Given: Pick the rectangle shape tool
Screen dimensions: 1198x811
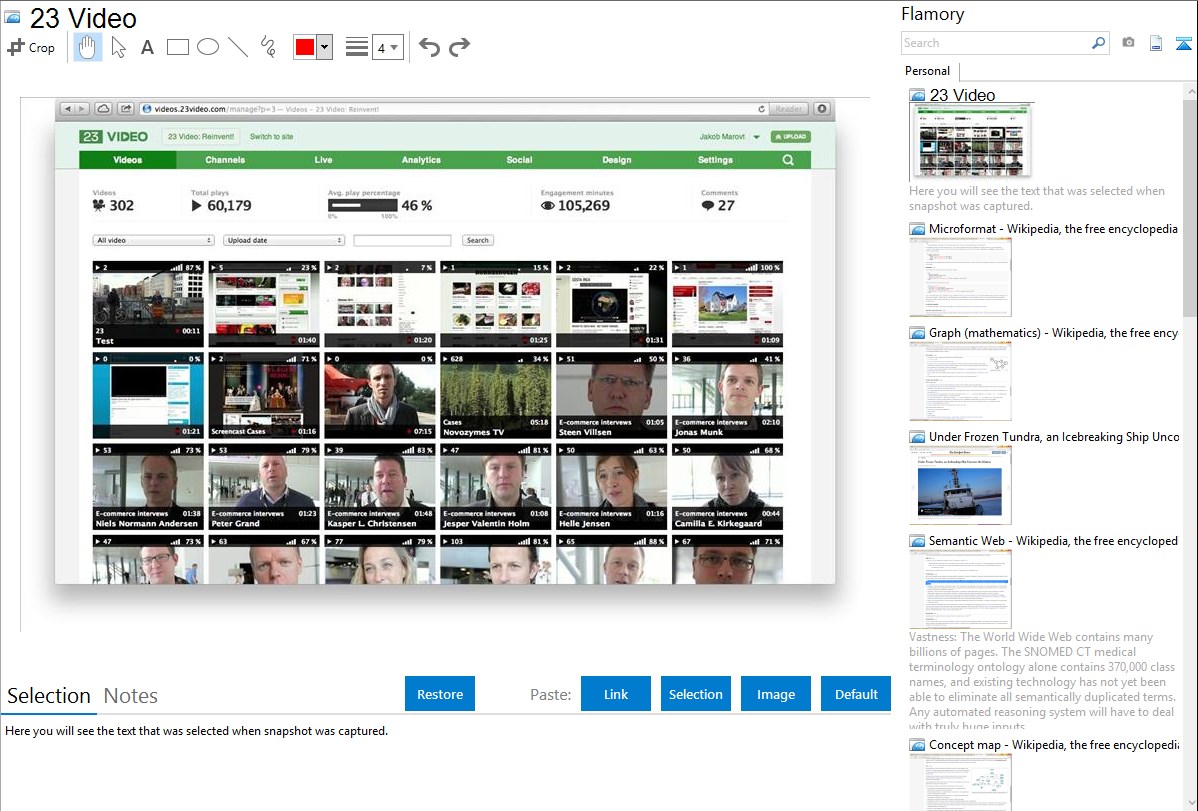Looking at the screenshot, I should [x=177, y=47].
